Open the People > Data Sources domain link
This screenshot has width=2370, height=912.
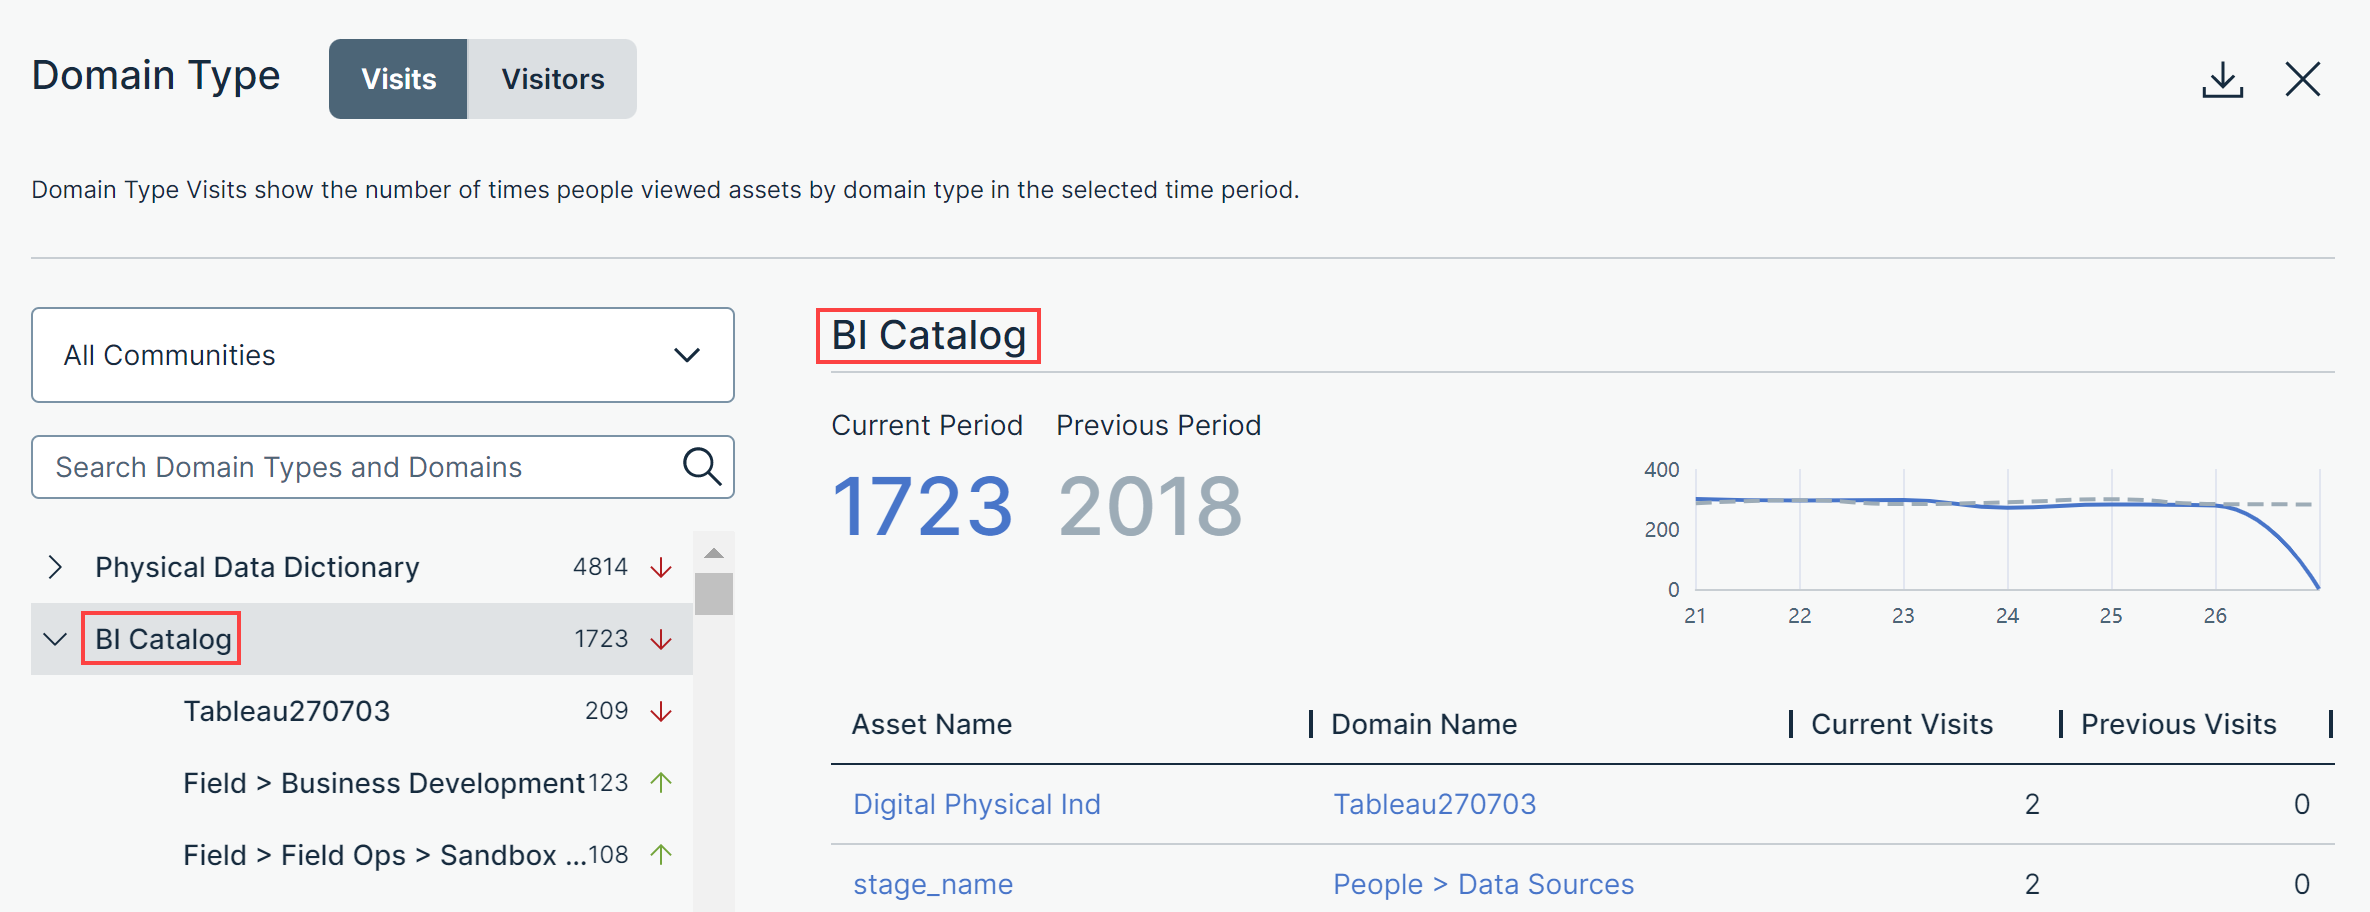(x=1482, y=884)
